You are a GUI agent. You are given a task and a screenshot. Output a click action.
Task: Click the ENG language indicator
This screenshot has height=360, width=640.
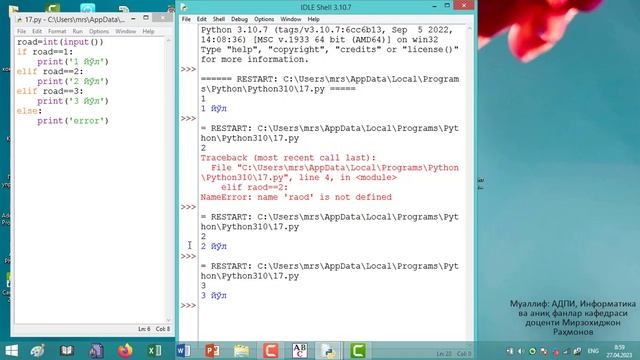593,351
